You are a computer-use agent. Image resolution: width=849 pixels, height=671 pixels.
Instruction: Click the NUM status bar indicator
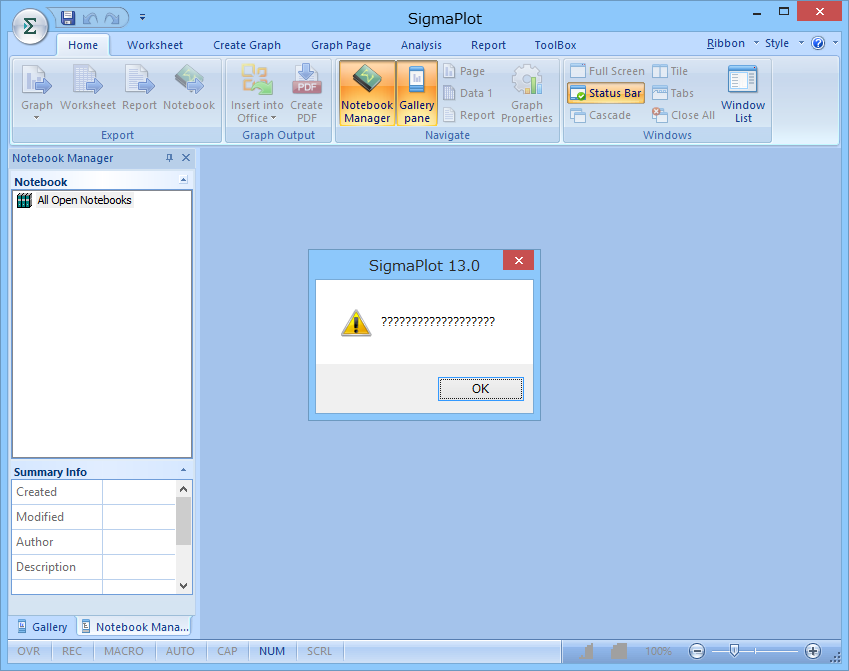[272, 651]
